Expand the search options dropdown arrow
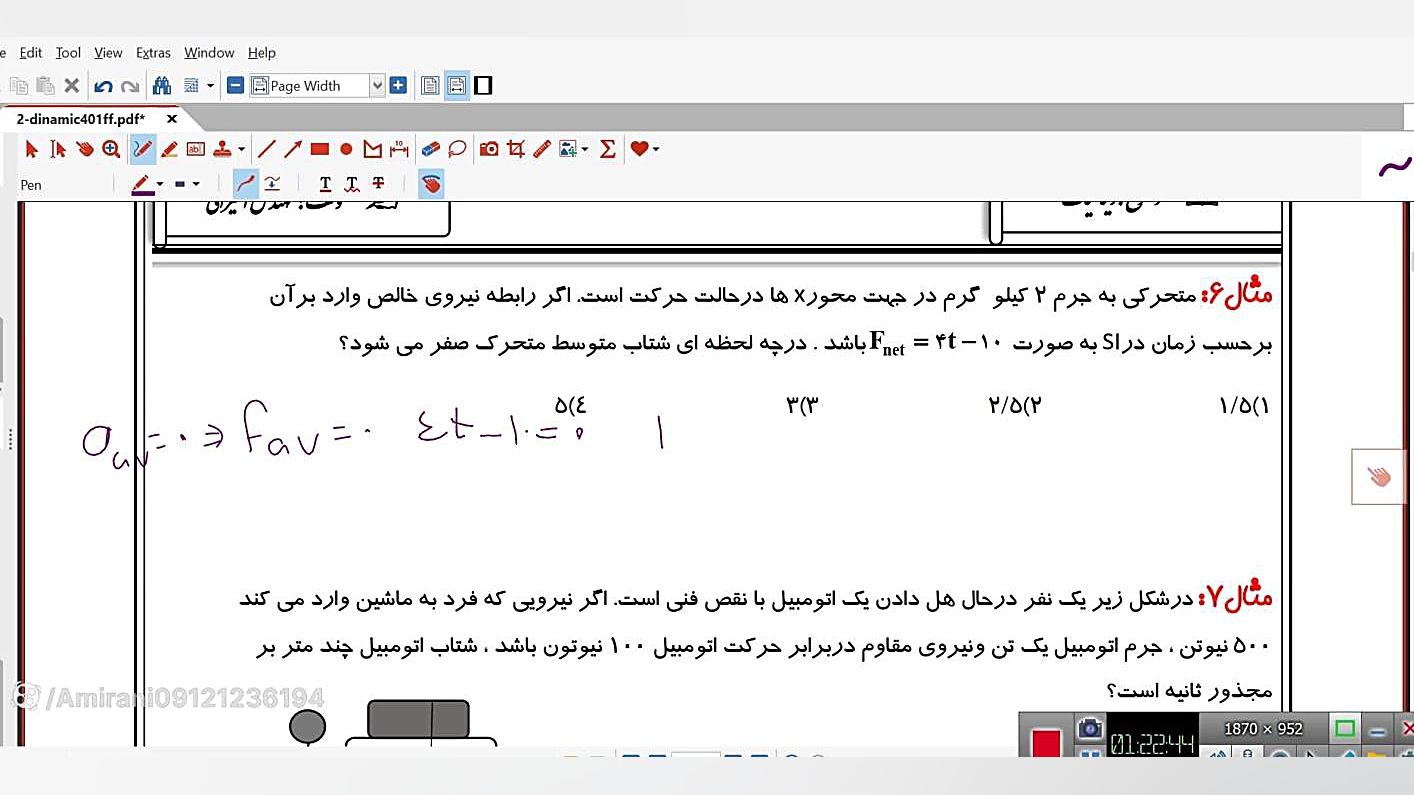Screen dimensions: 1414x795 210,86
